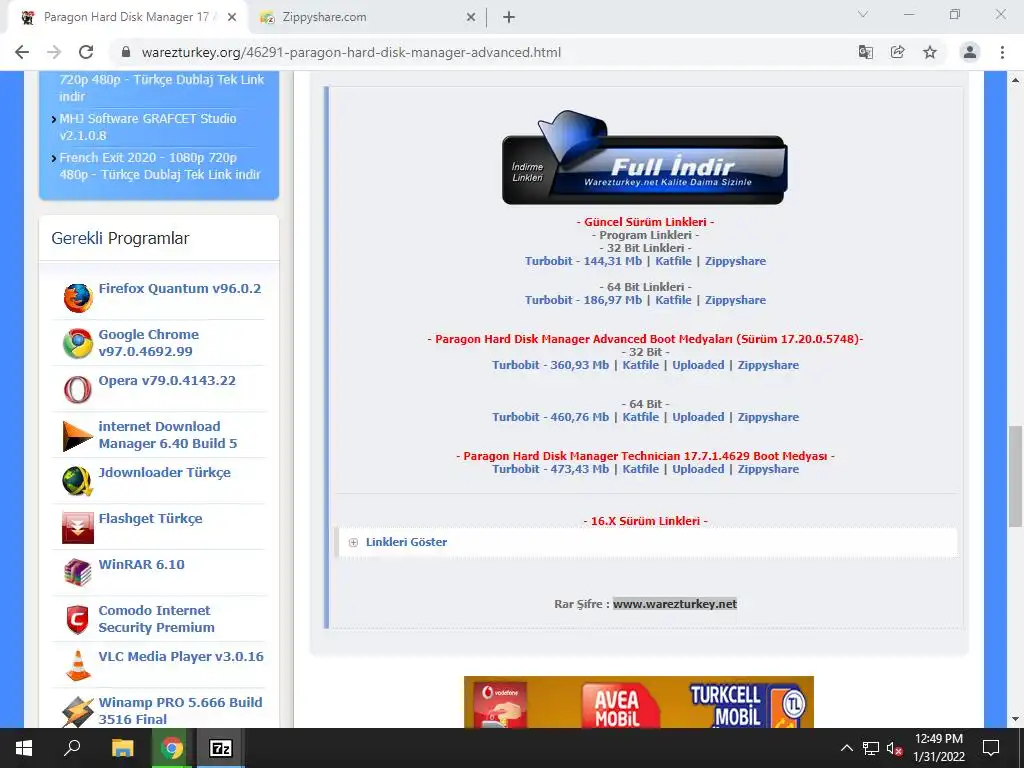Open taskbar search magnifier
This screenshot has width=1024, height=768.
(x=72, y=748)
